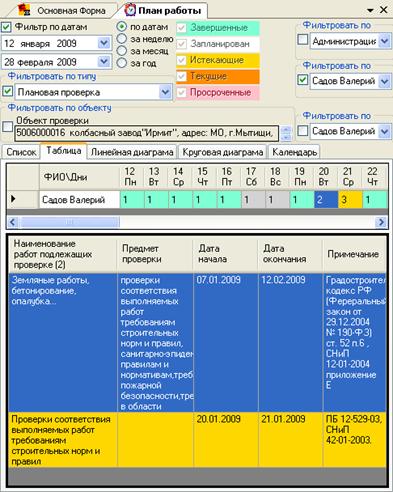The height and width of the screenshot is (492, 393).
Task: Click the Дата окончания column header
Action: 290,254
